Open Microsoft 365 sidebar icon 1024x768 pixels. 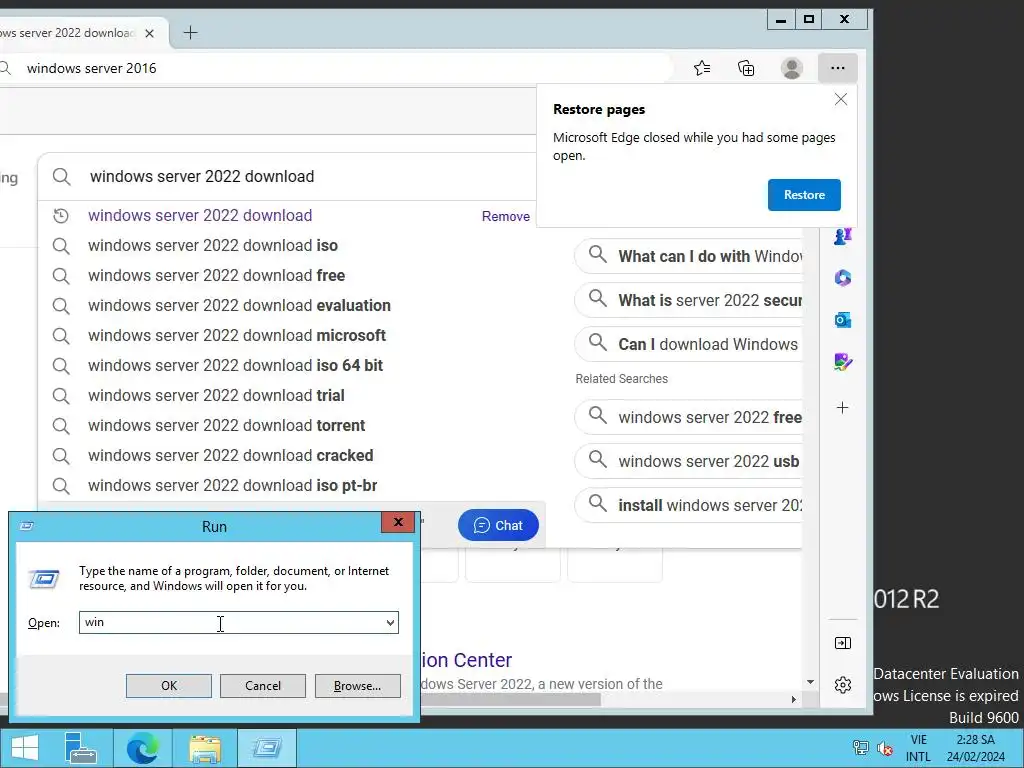pyautogui.click(x=842, y=278)
